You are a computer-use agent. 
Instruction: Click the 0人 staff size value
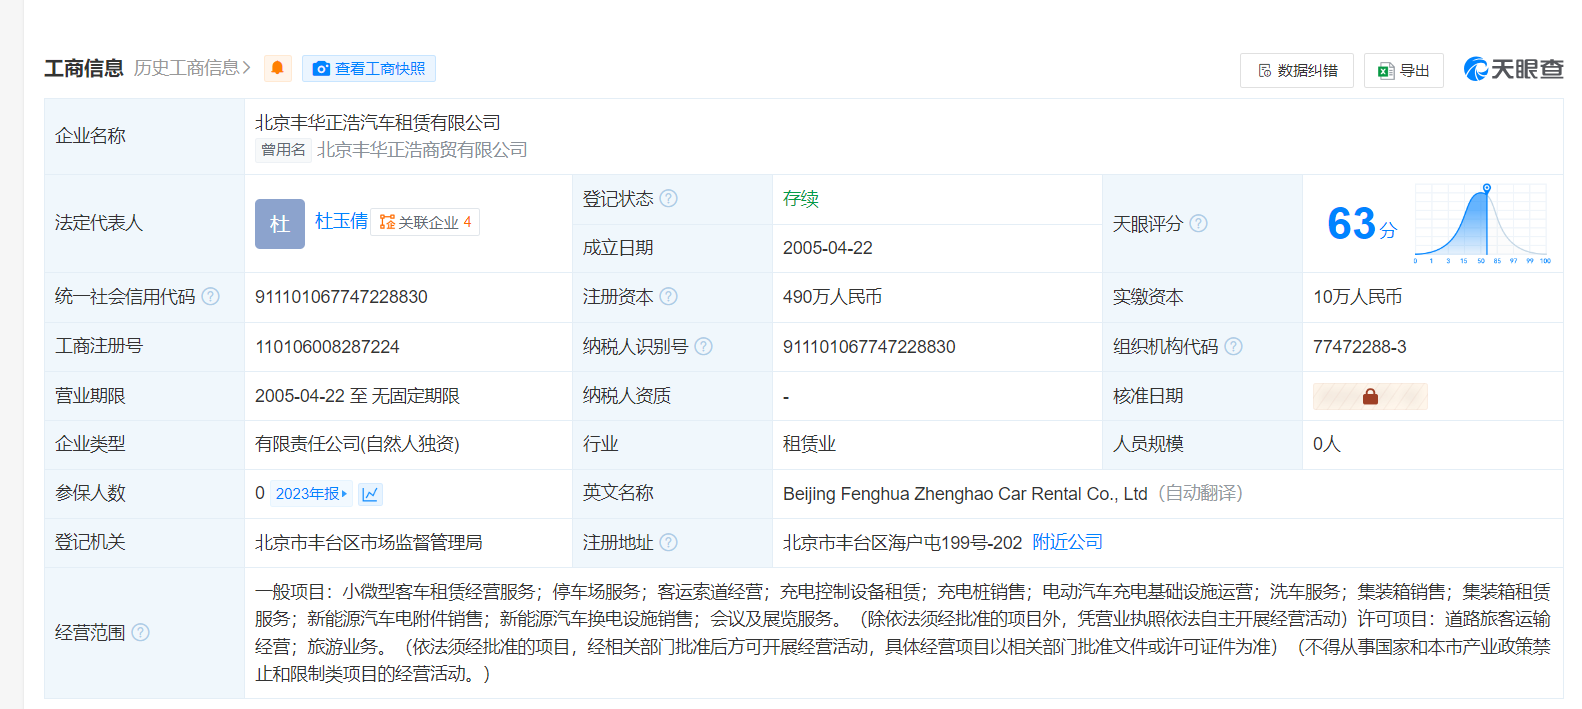(1326, 444)
